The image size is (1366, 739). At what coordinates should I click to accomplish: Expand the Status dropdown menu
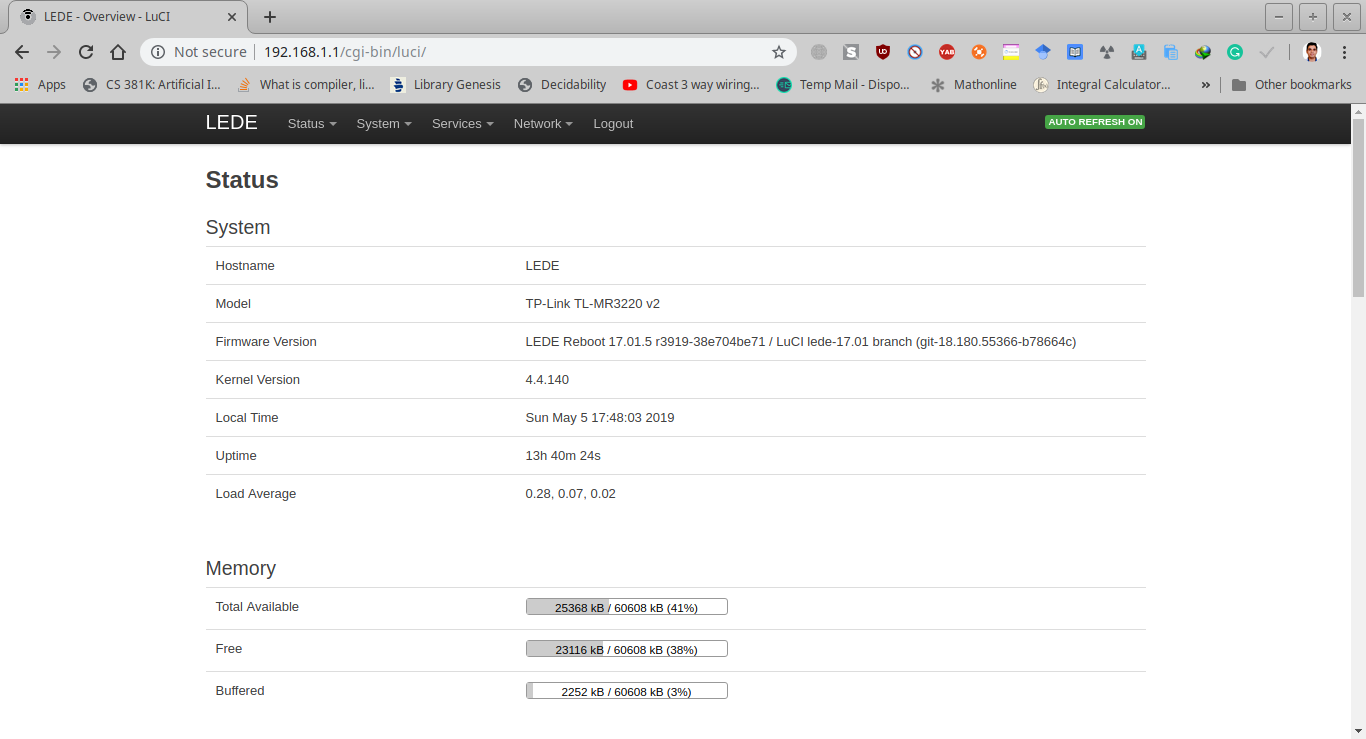[312, 124]
